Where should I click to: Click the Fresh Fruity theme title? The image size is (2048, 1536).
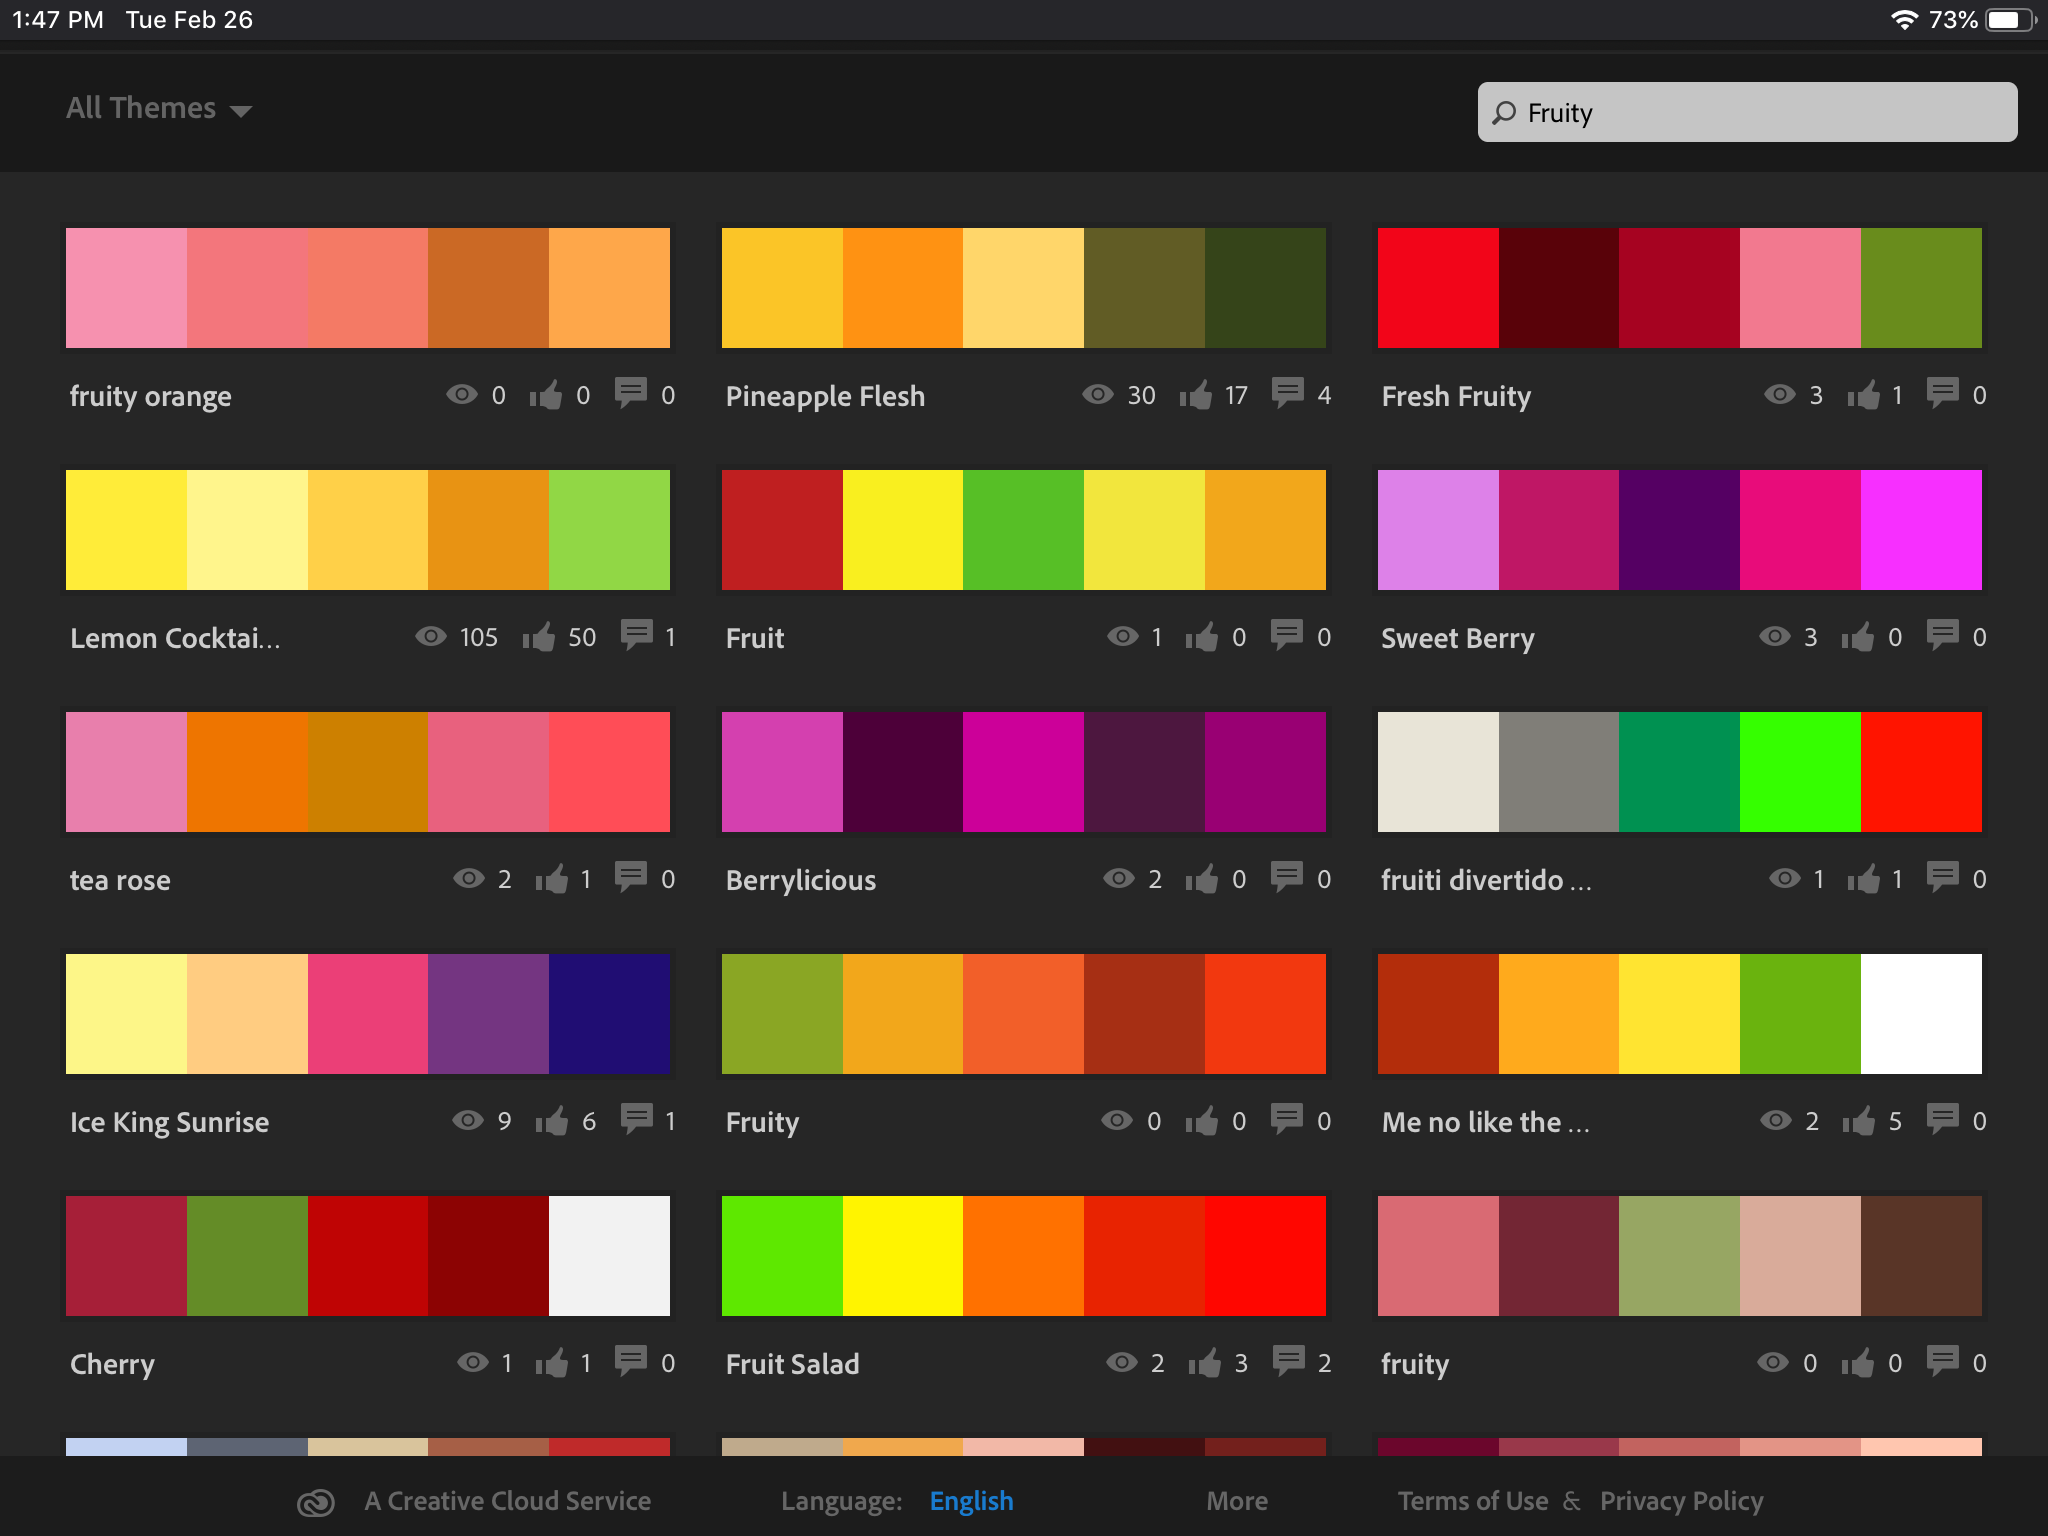1456,396
